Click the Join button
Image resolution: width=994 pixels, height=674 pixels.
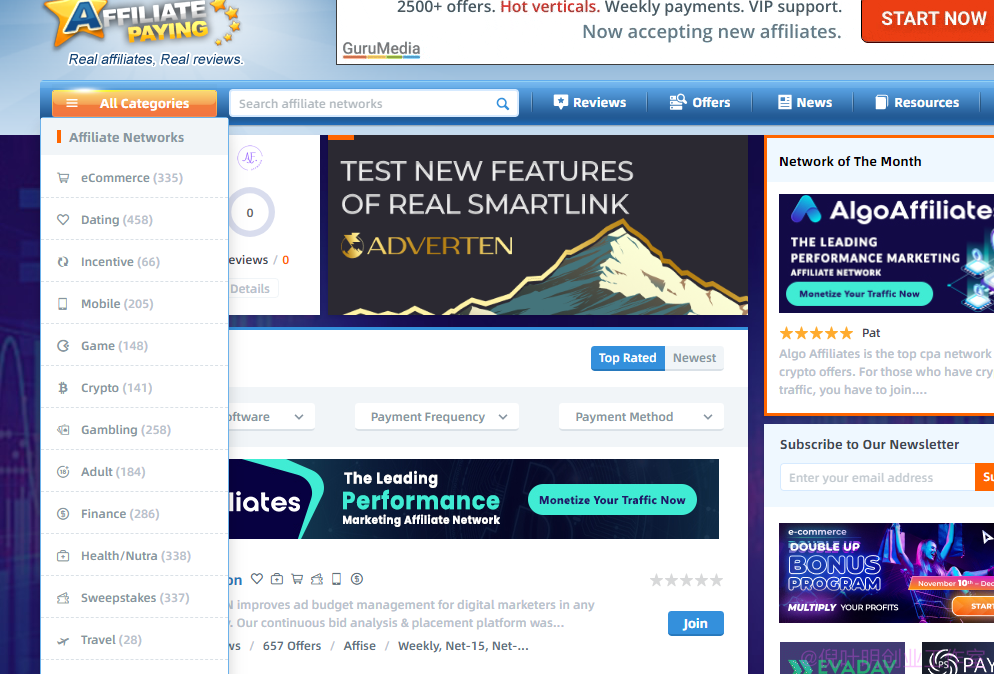695,623
